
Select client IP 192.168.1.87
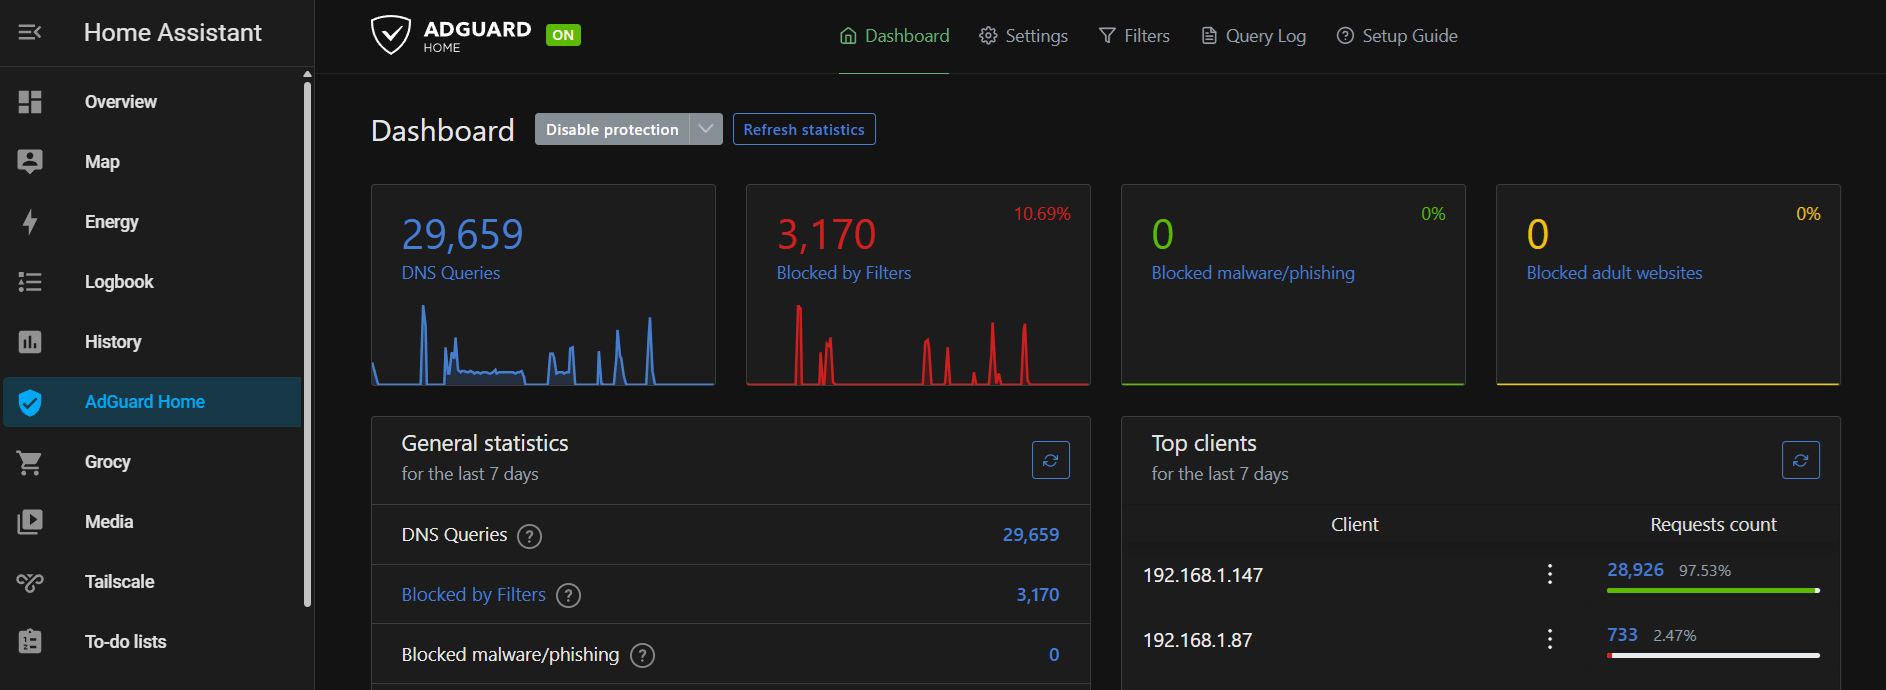(1197, 640)
